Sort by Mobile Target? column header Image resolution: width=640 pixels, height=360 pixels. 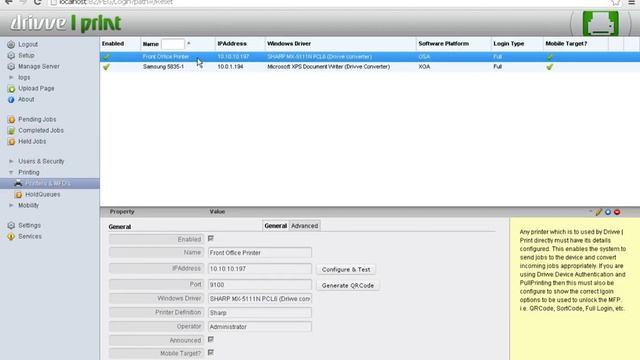coord(566,44)
